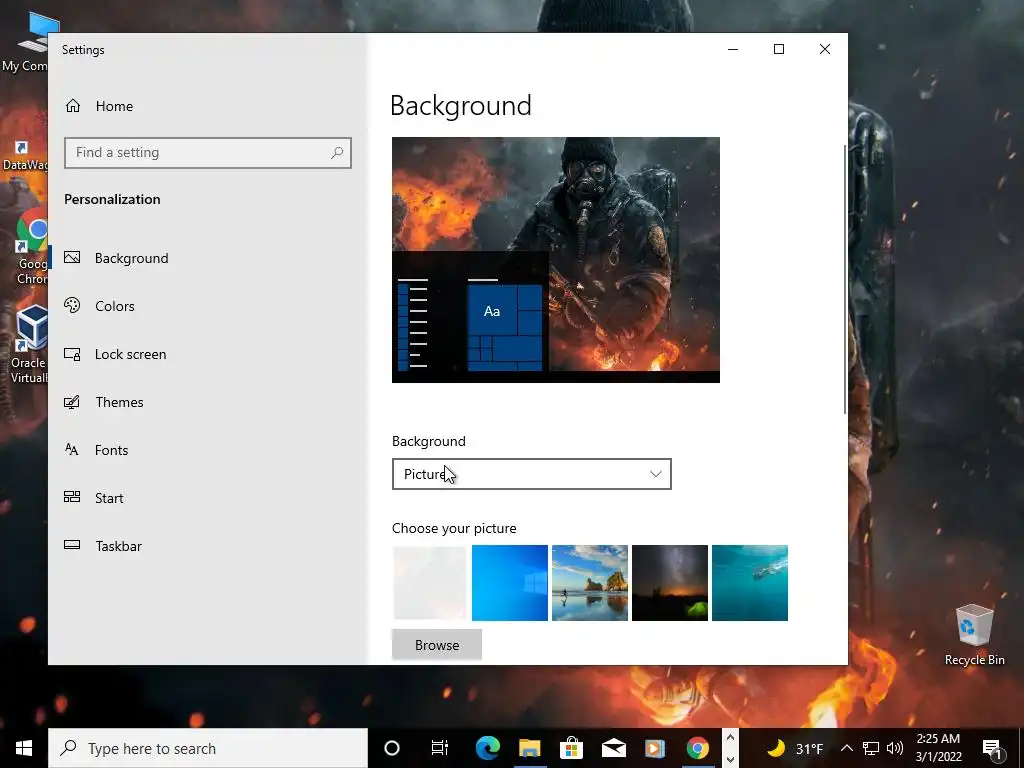Click the taskbar Type here to search box
This screenshot has width=1024, height=768.
tap(208, 748)
